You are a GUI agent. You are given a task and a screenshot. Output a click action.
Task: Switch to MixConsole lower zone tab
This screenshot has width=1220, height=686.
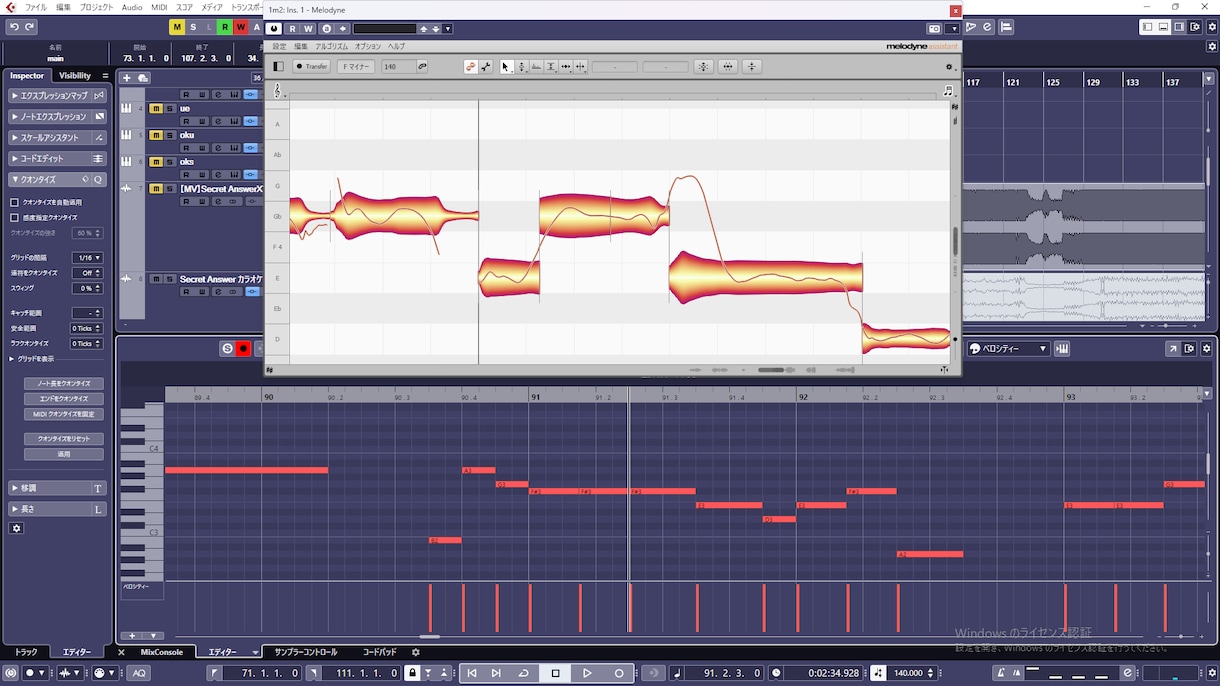(x=161, y=652)
